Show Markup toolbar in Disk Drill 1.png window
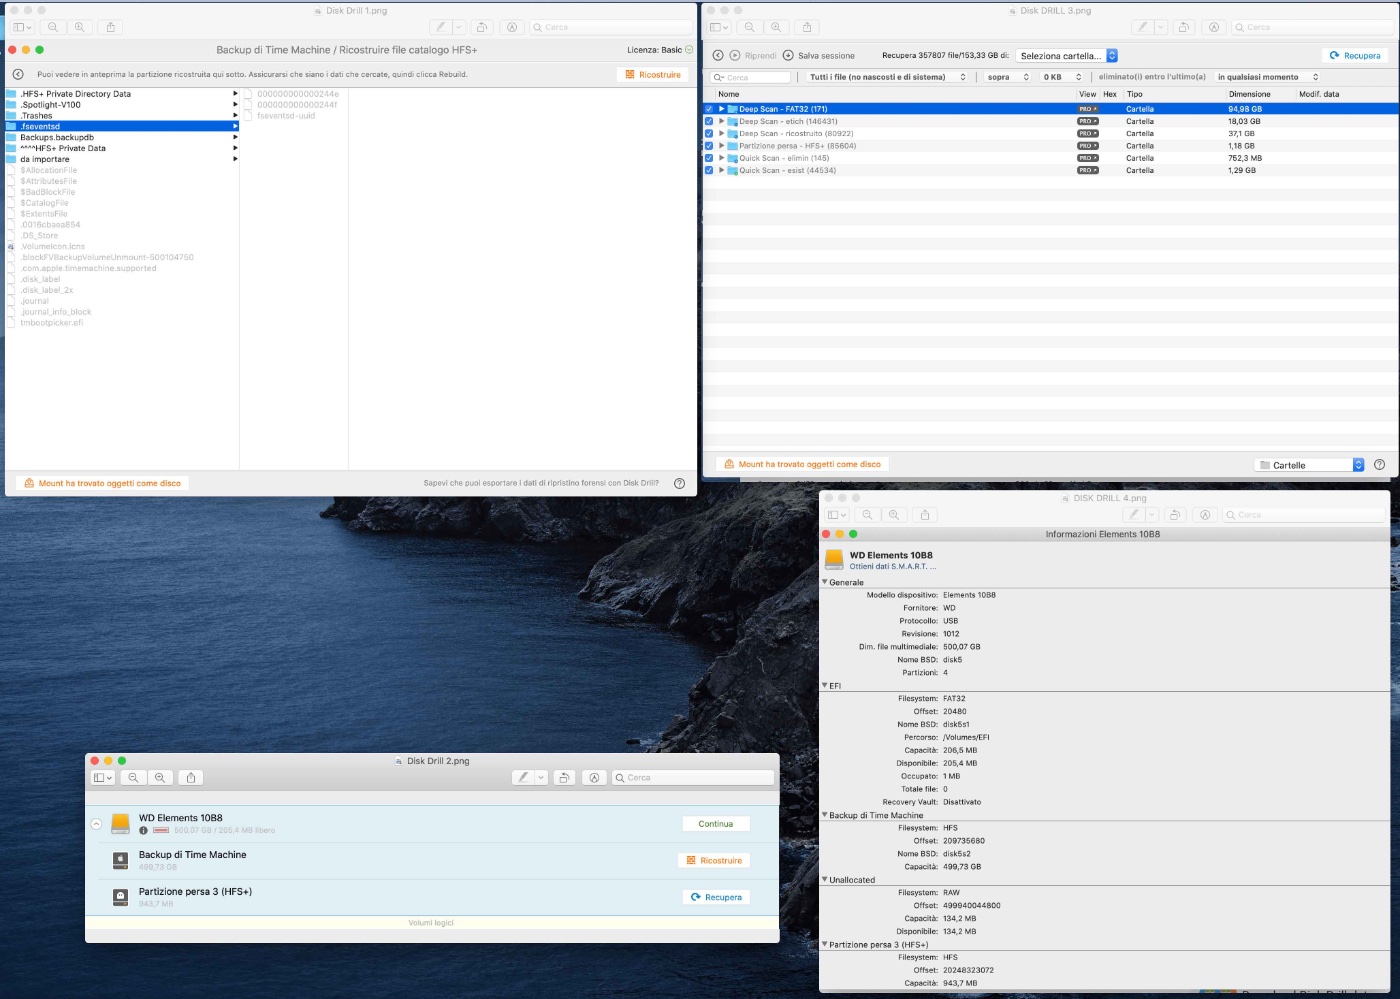 pos(511,27)
